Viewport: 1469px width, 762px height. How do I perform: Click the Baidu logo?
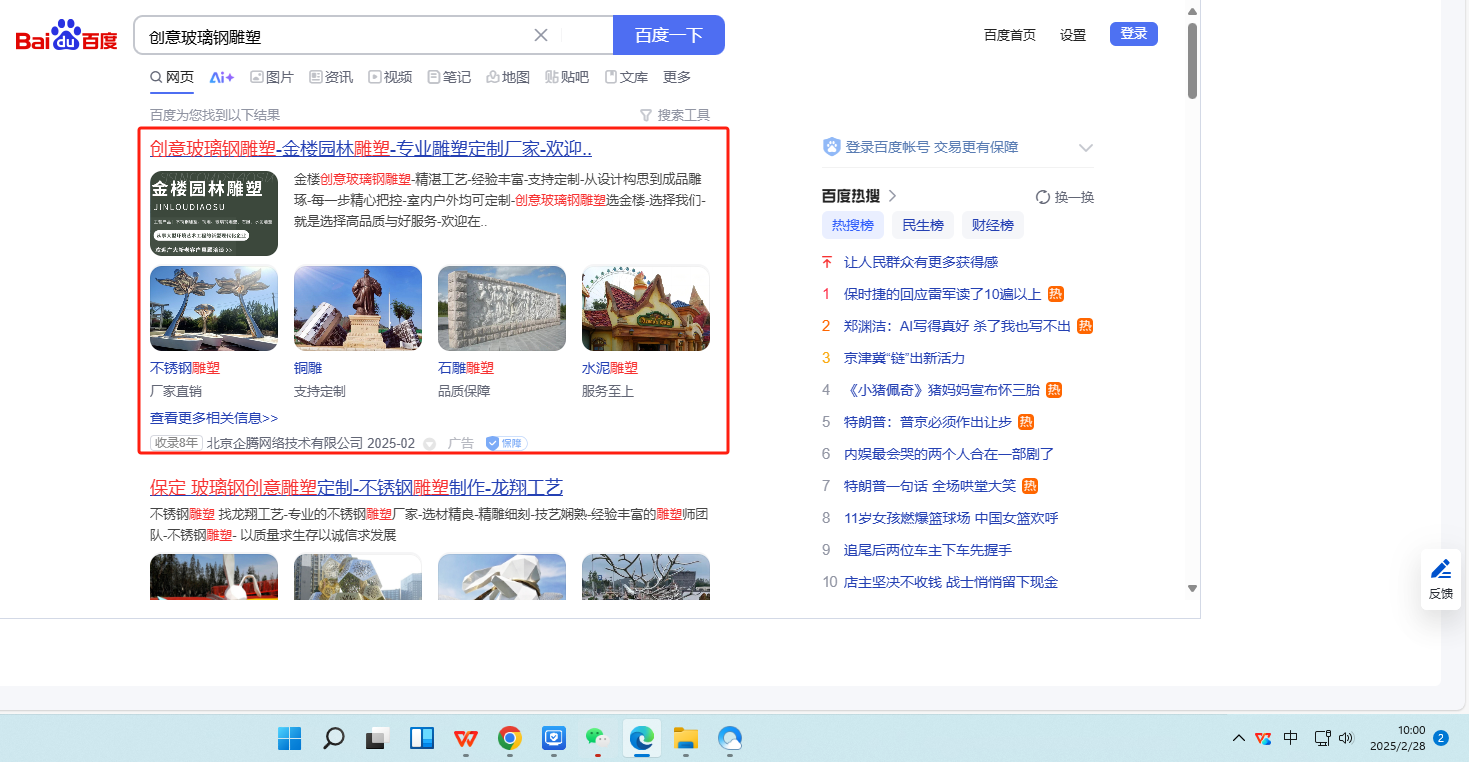coord(66,37)
